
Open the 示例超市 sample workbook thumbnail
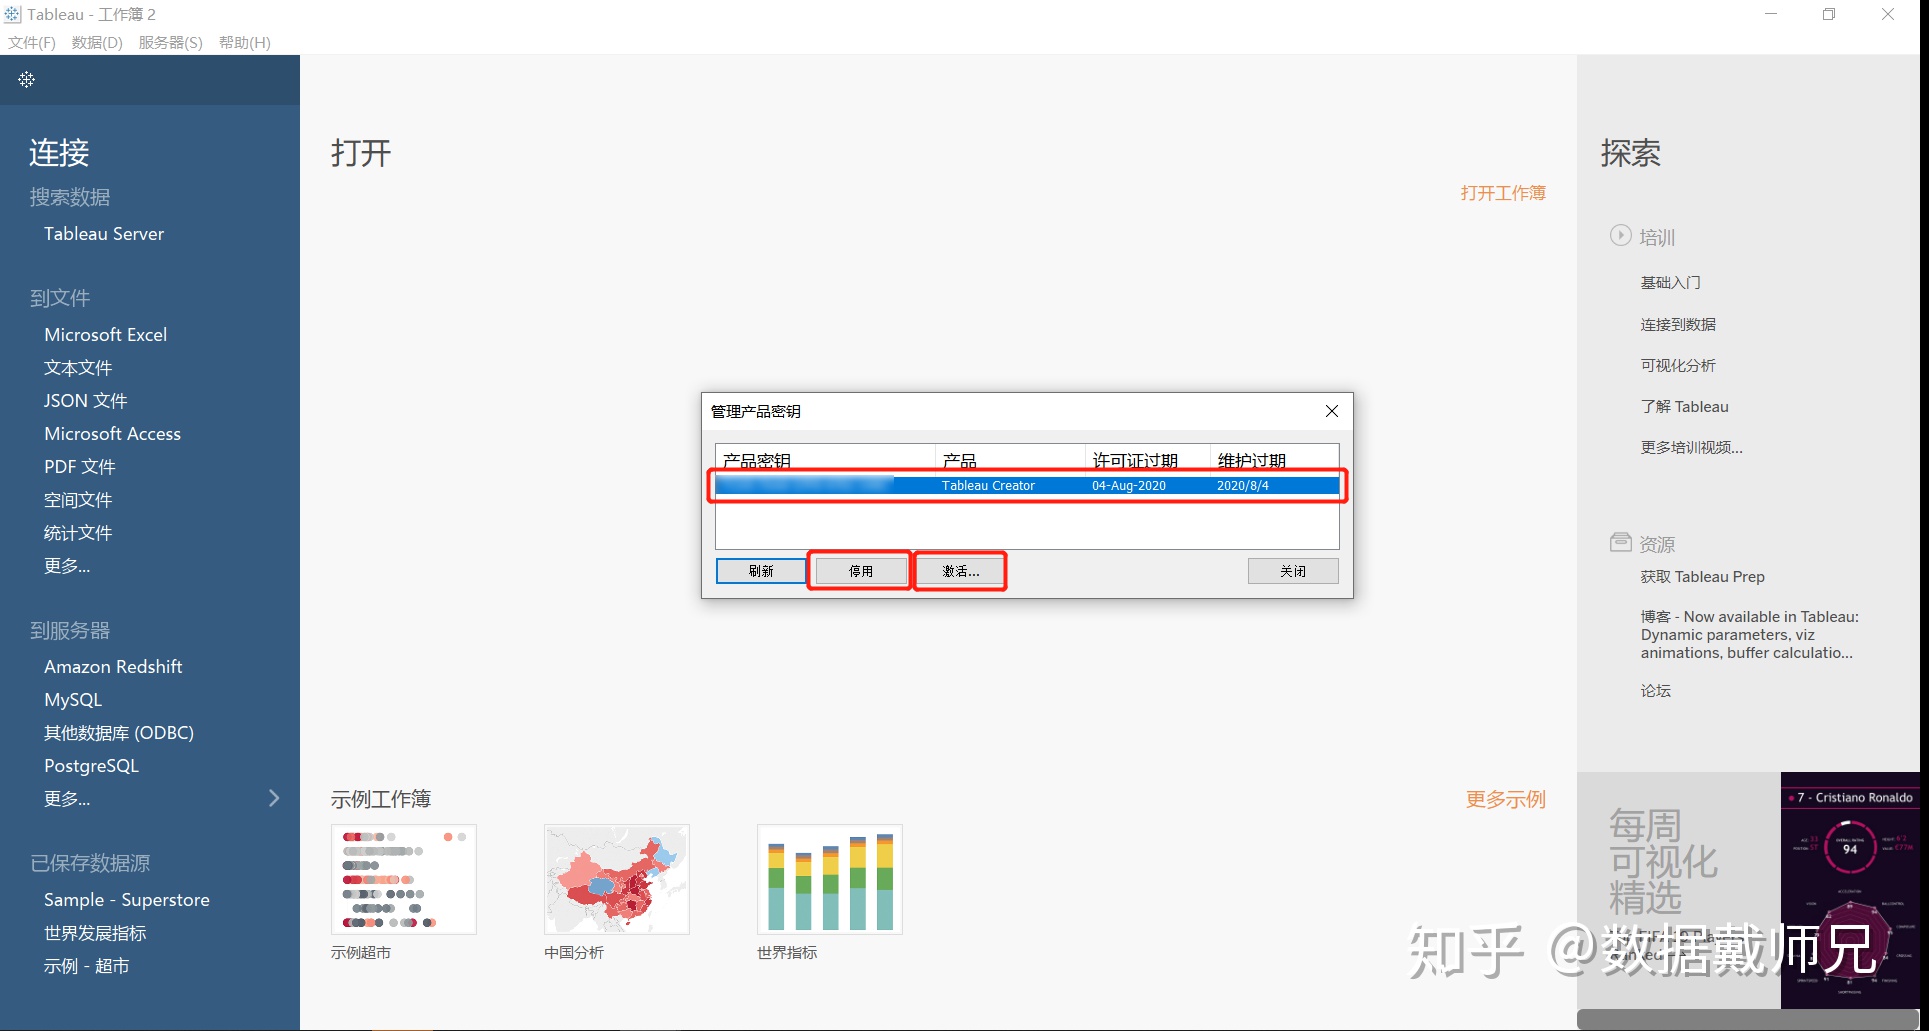[x=404, y=879]
